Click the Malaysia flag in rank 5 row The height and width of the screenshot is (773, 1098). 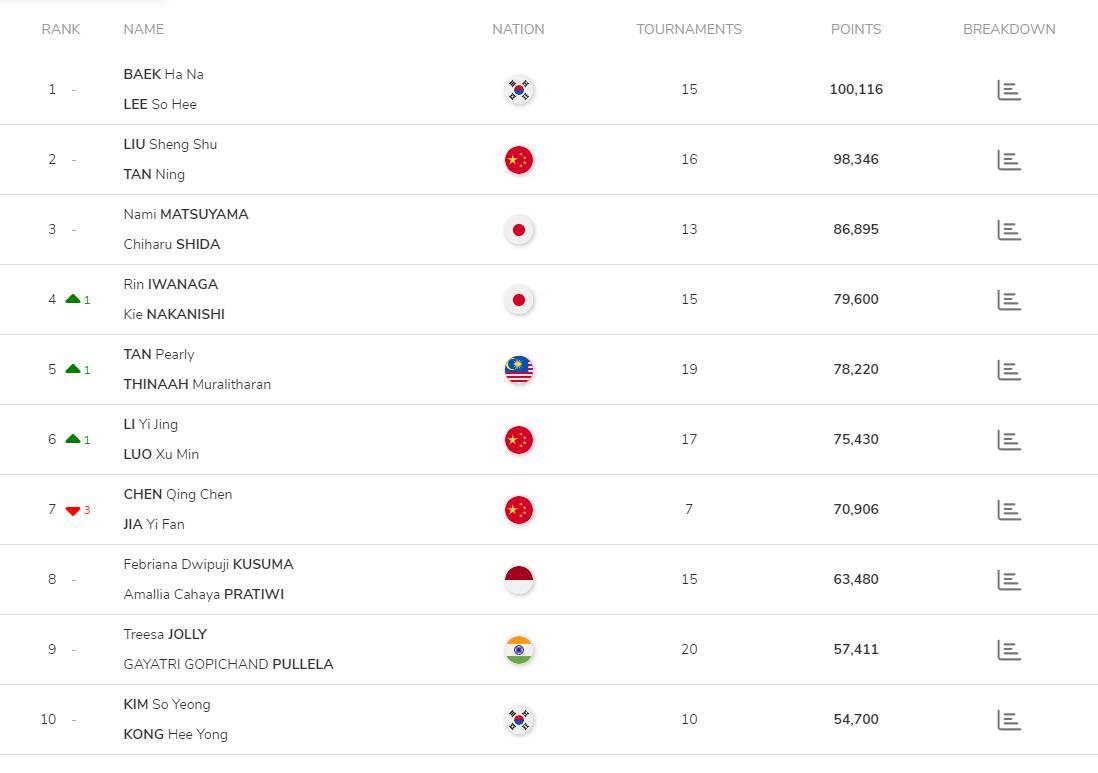[x=519, y=370]
